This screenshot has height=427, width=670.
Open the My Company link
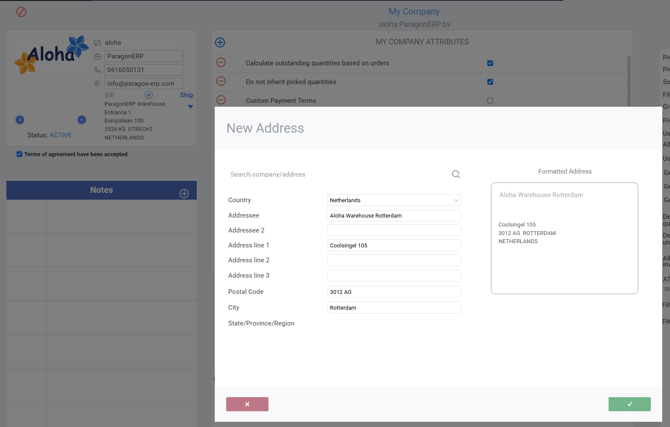click(414, 12)
